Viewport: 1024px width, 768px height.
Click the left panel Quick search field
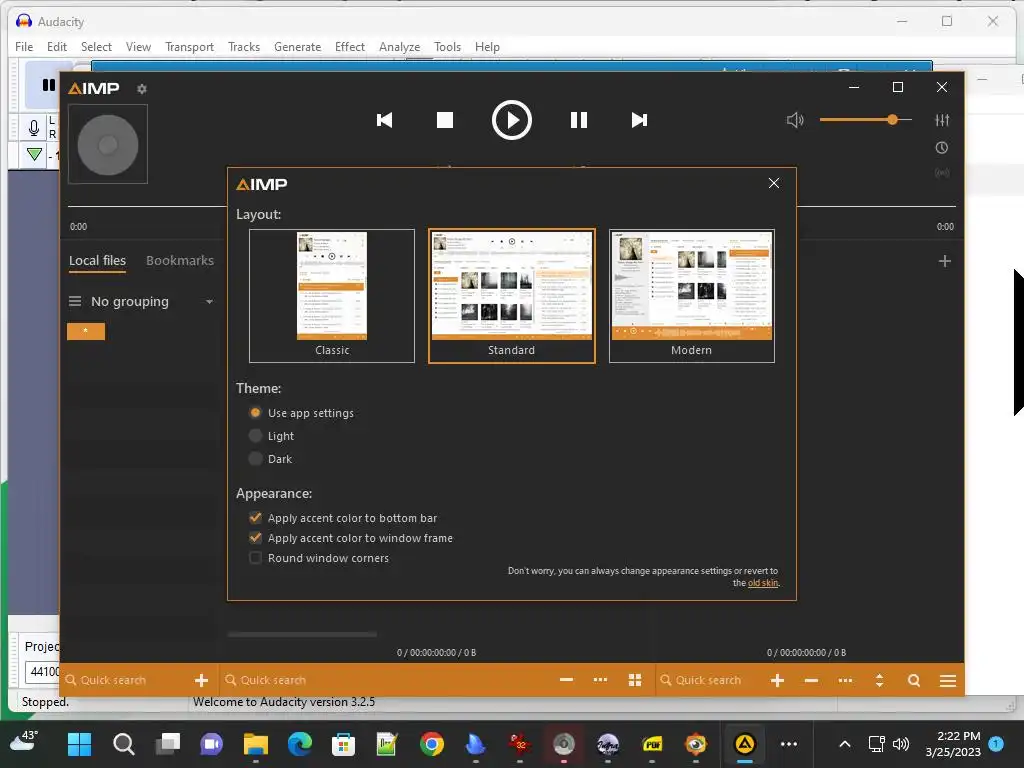pos(127,680)
